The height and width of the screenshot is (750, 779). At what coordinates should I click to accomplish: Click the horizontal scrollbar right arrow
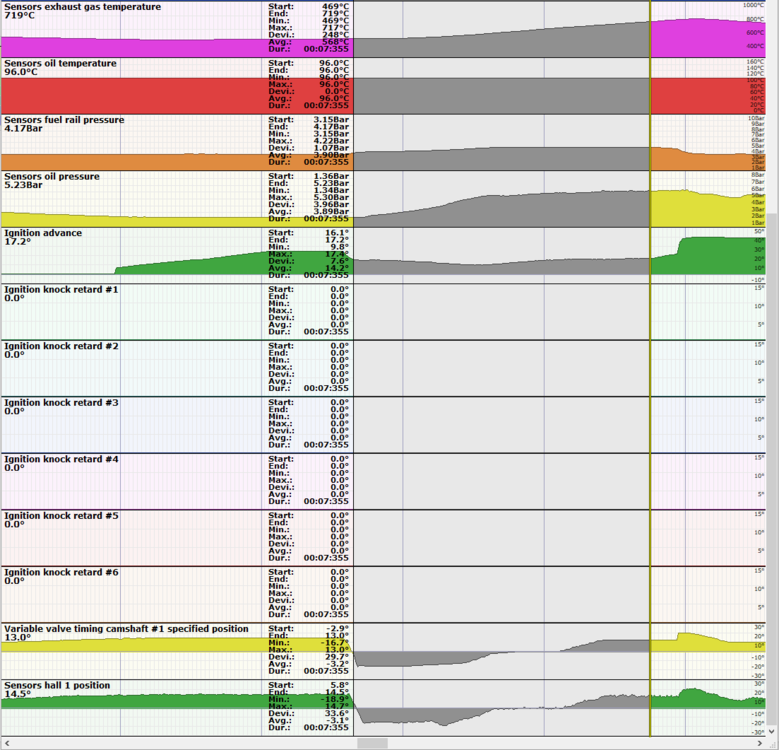click(x=761, y=744)
